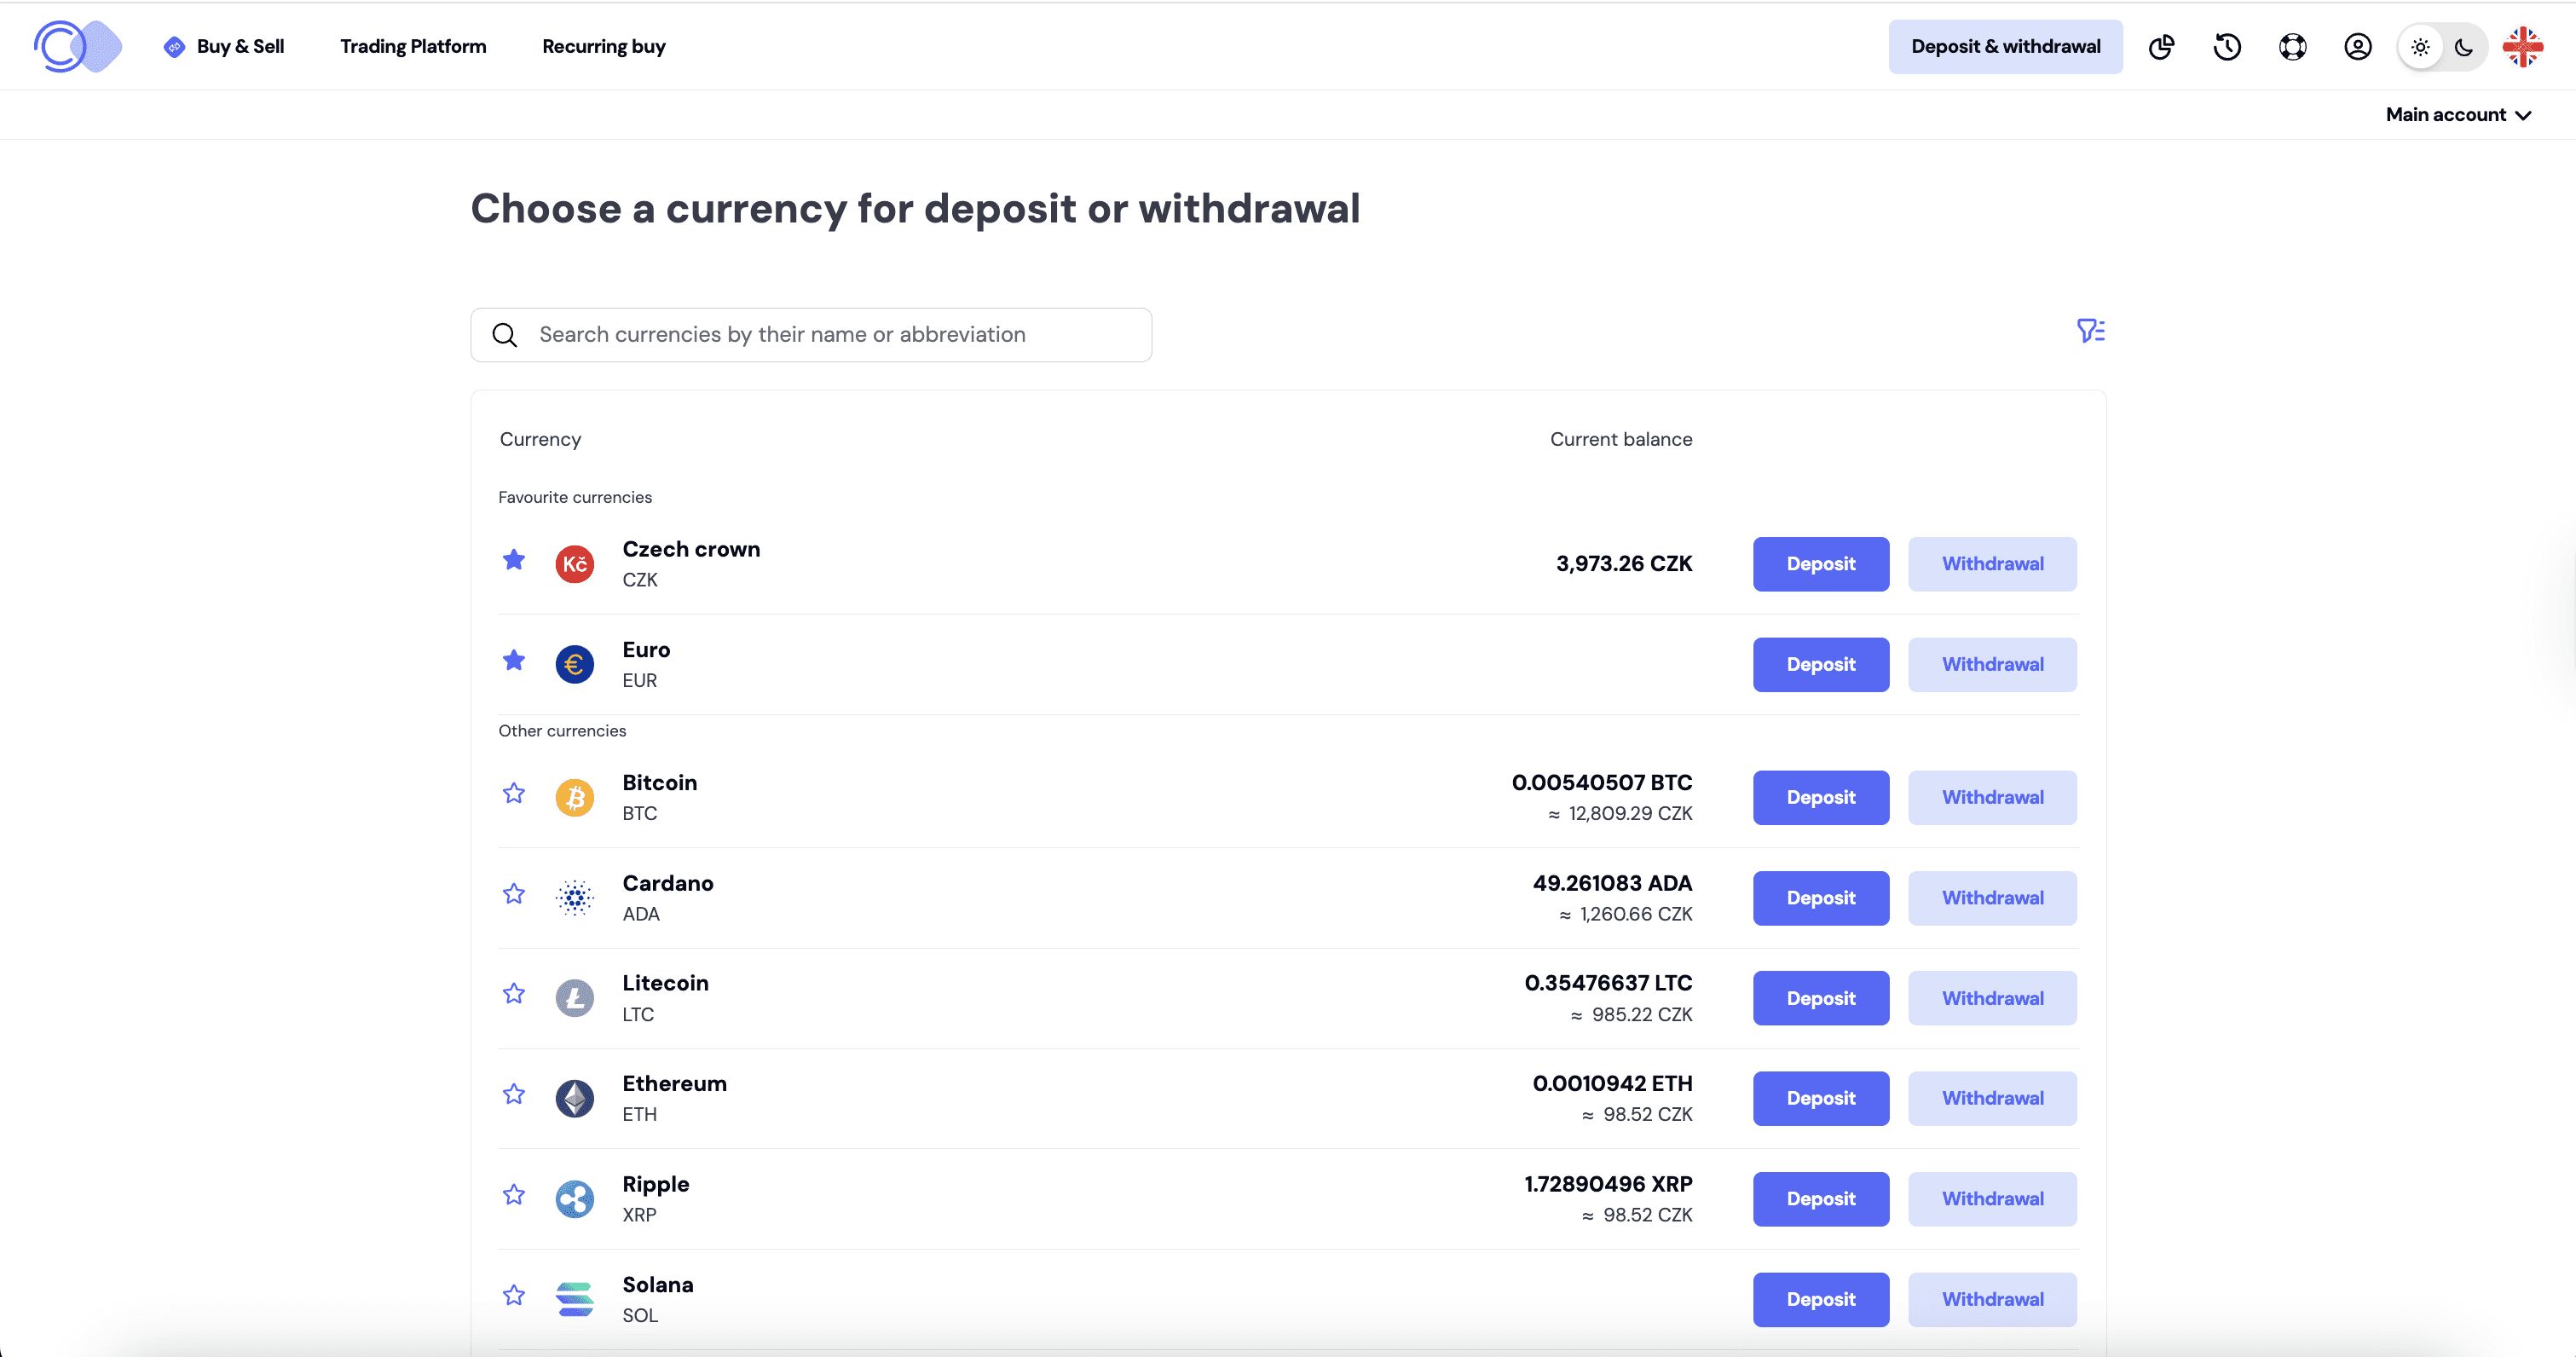Click the 0.00540507 BTC balance
The height and width of the screenshot is (1357, 2576).
pos(1602,783)
